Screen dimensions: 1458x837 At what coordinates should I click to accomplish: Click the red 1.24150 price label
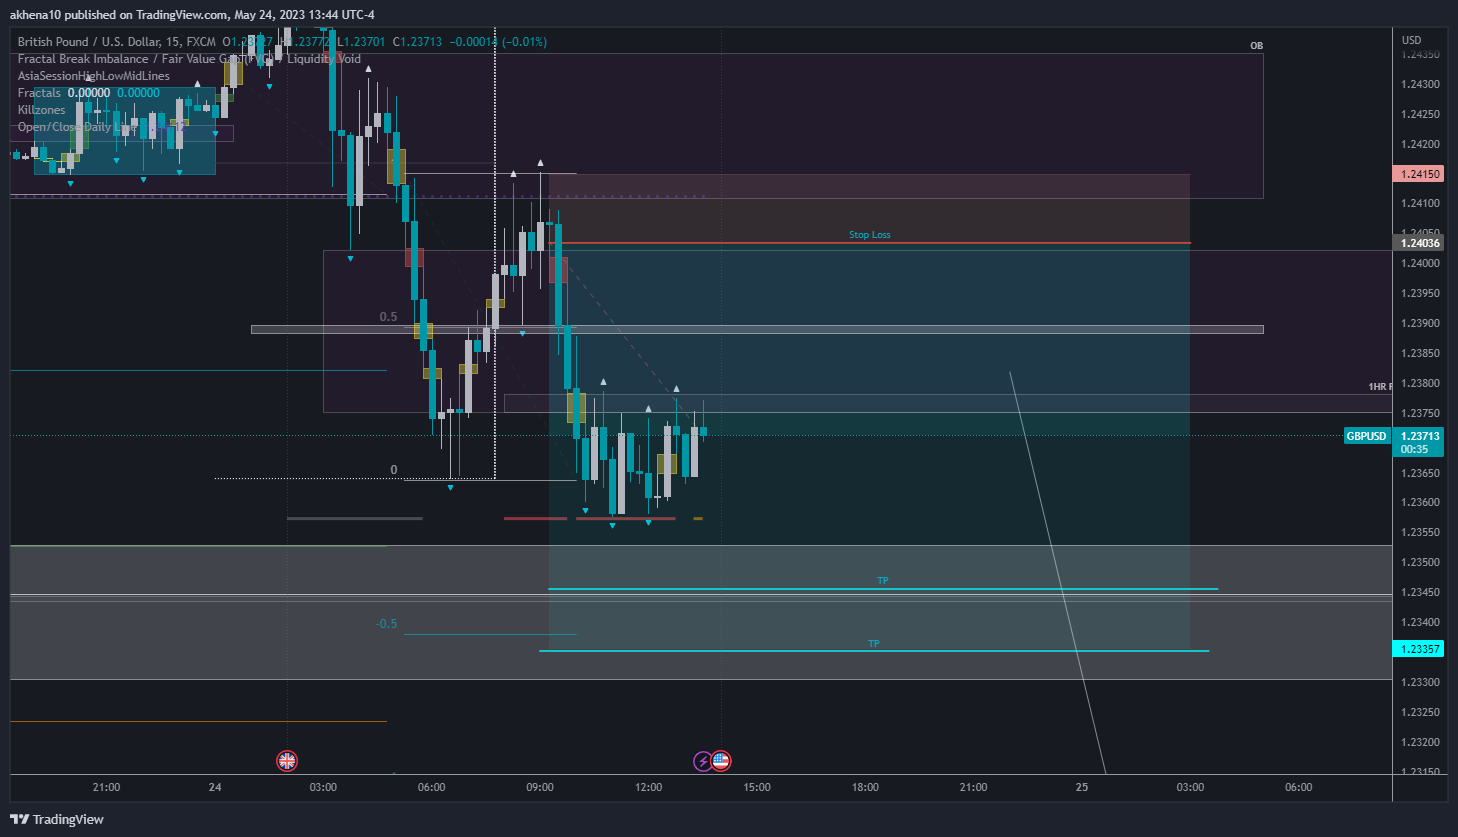pyautogui.click(x=1419, y=174)
